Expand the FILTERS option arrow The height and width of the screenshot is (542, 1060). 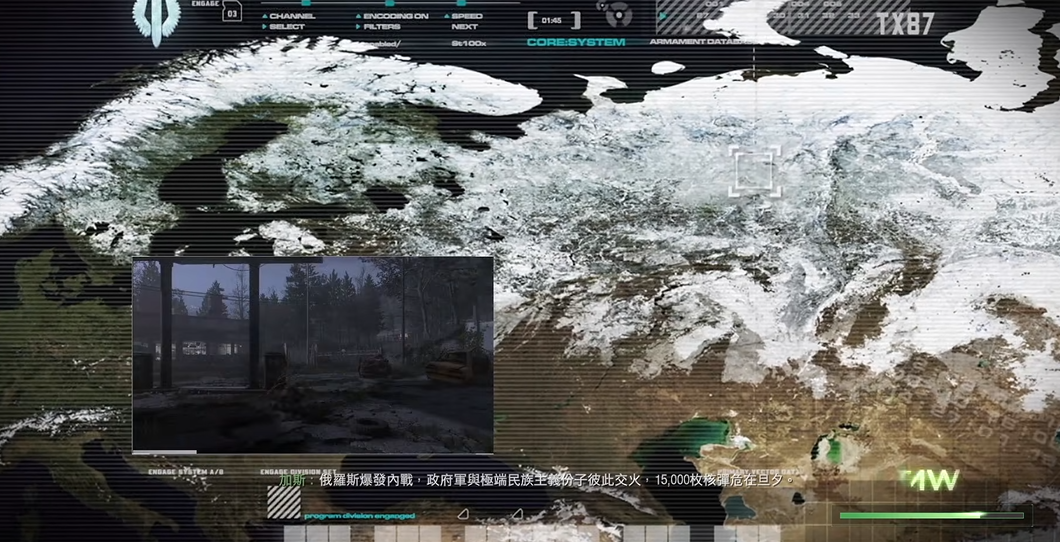(x=358, y=28)
